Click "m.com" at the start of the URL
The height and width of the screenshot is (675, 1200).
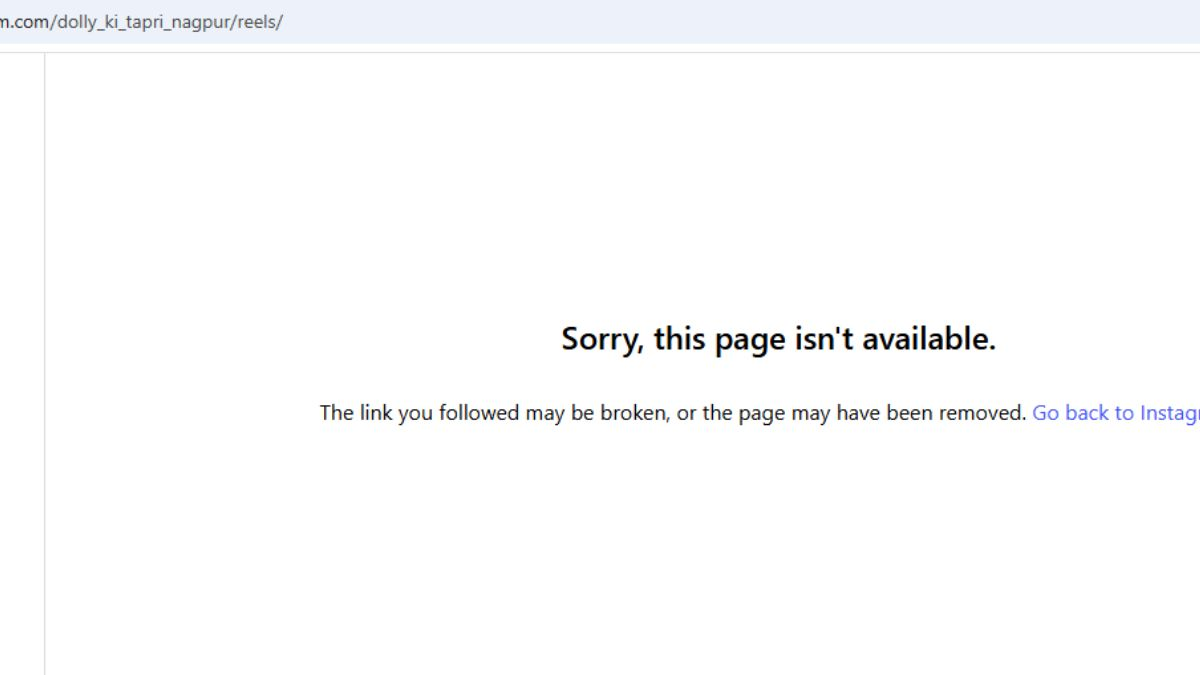tap(24, 22)
